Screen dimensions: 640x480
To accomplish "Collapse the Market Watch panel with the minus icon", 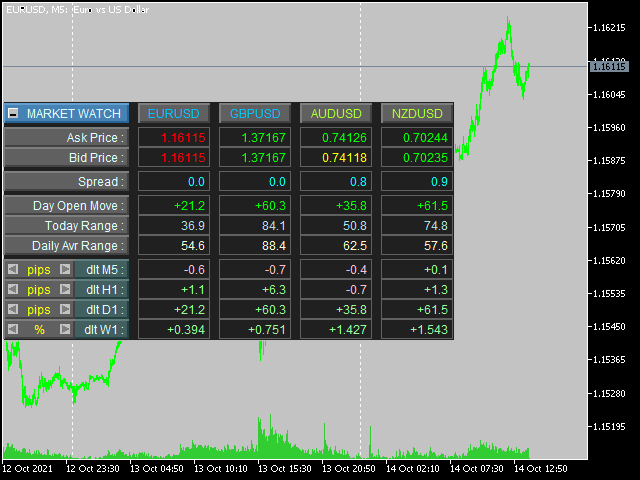I will [13, 114].
